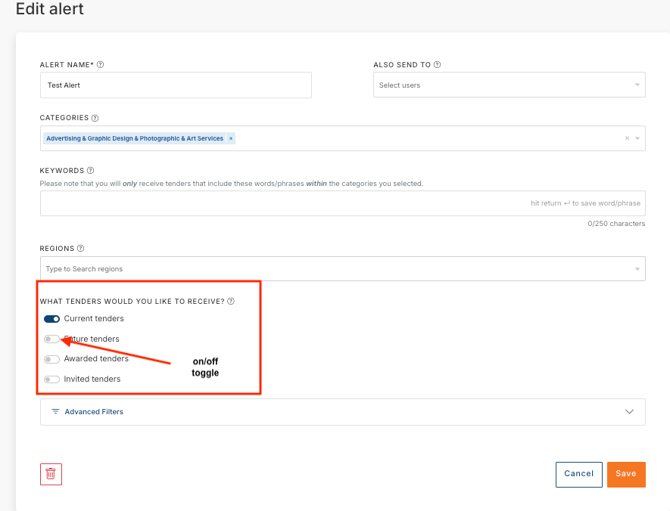This screenshot has width=670, height=511.
Task: Clear all selected categories with X
Action: pyautogui.click(x=627, y=139)
